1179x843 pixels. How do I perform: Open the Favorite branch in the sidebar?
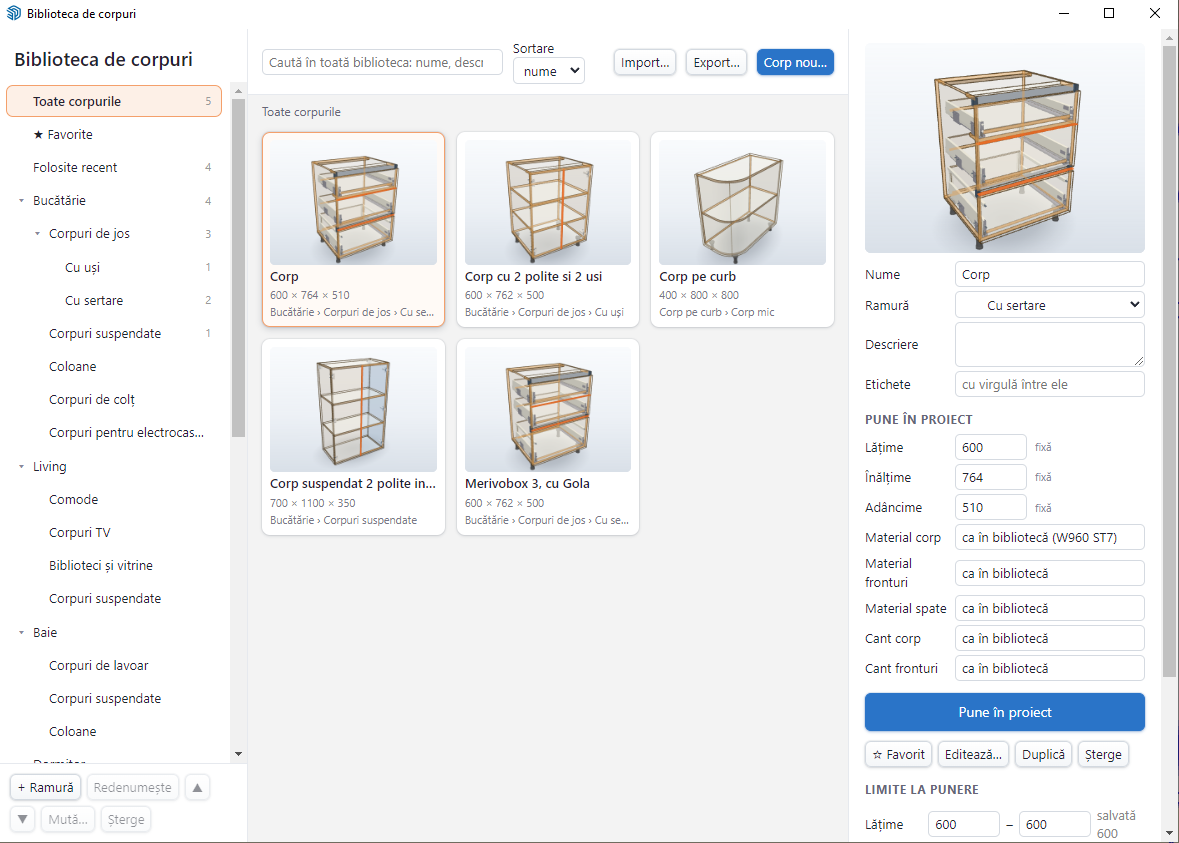(114, 135)
